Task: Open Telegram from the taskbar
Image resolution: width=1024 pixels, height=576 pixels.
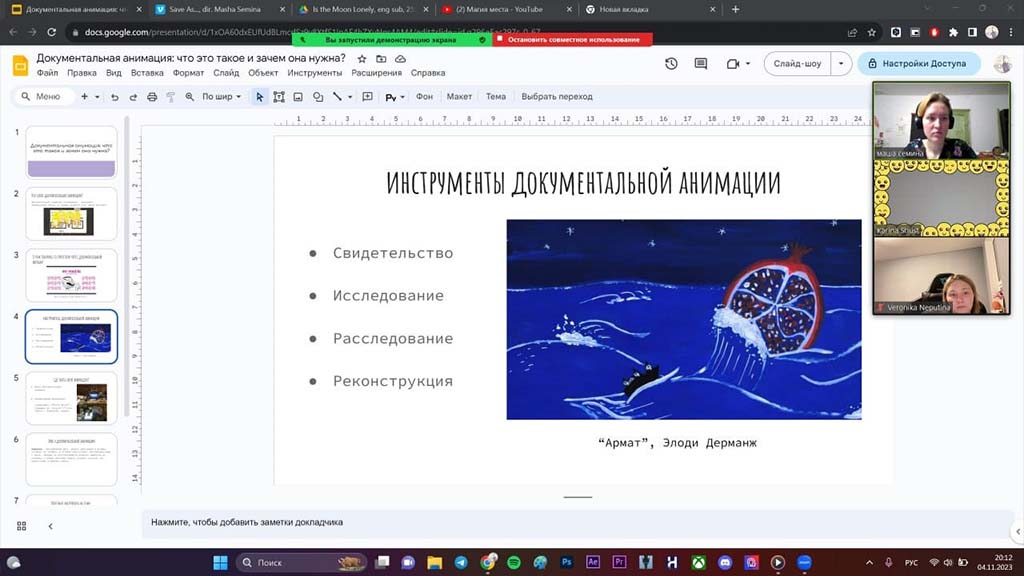Action: pyautogui.click(x=461, y=562)
